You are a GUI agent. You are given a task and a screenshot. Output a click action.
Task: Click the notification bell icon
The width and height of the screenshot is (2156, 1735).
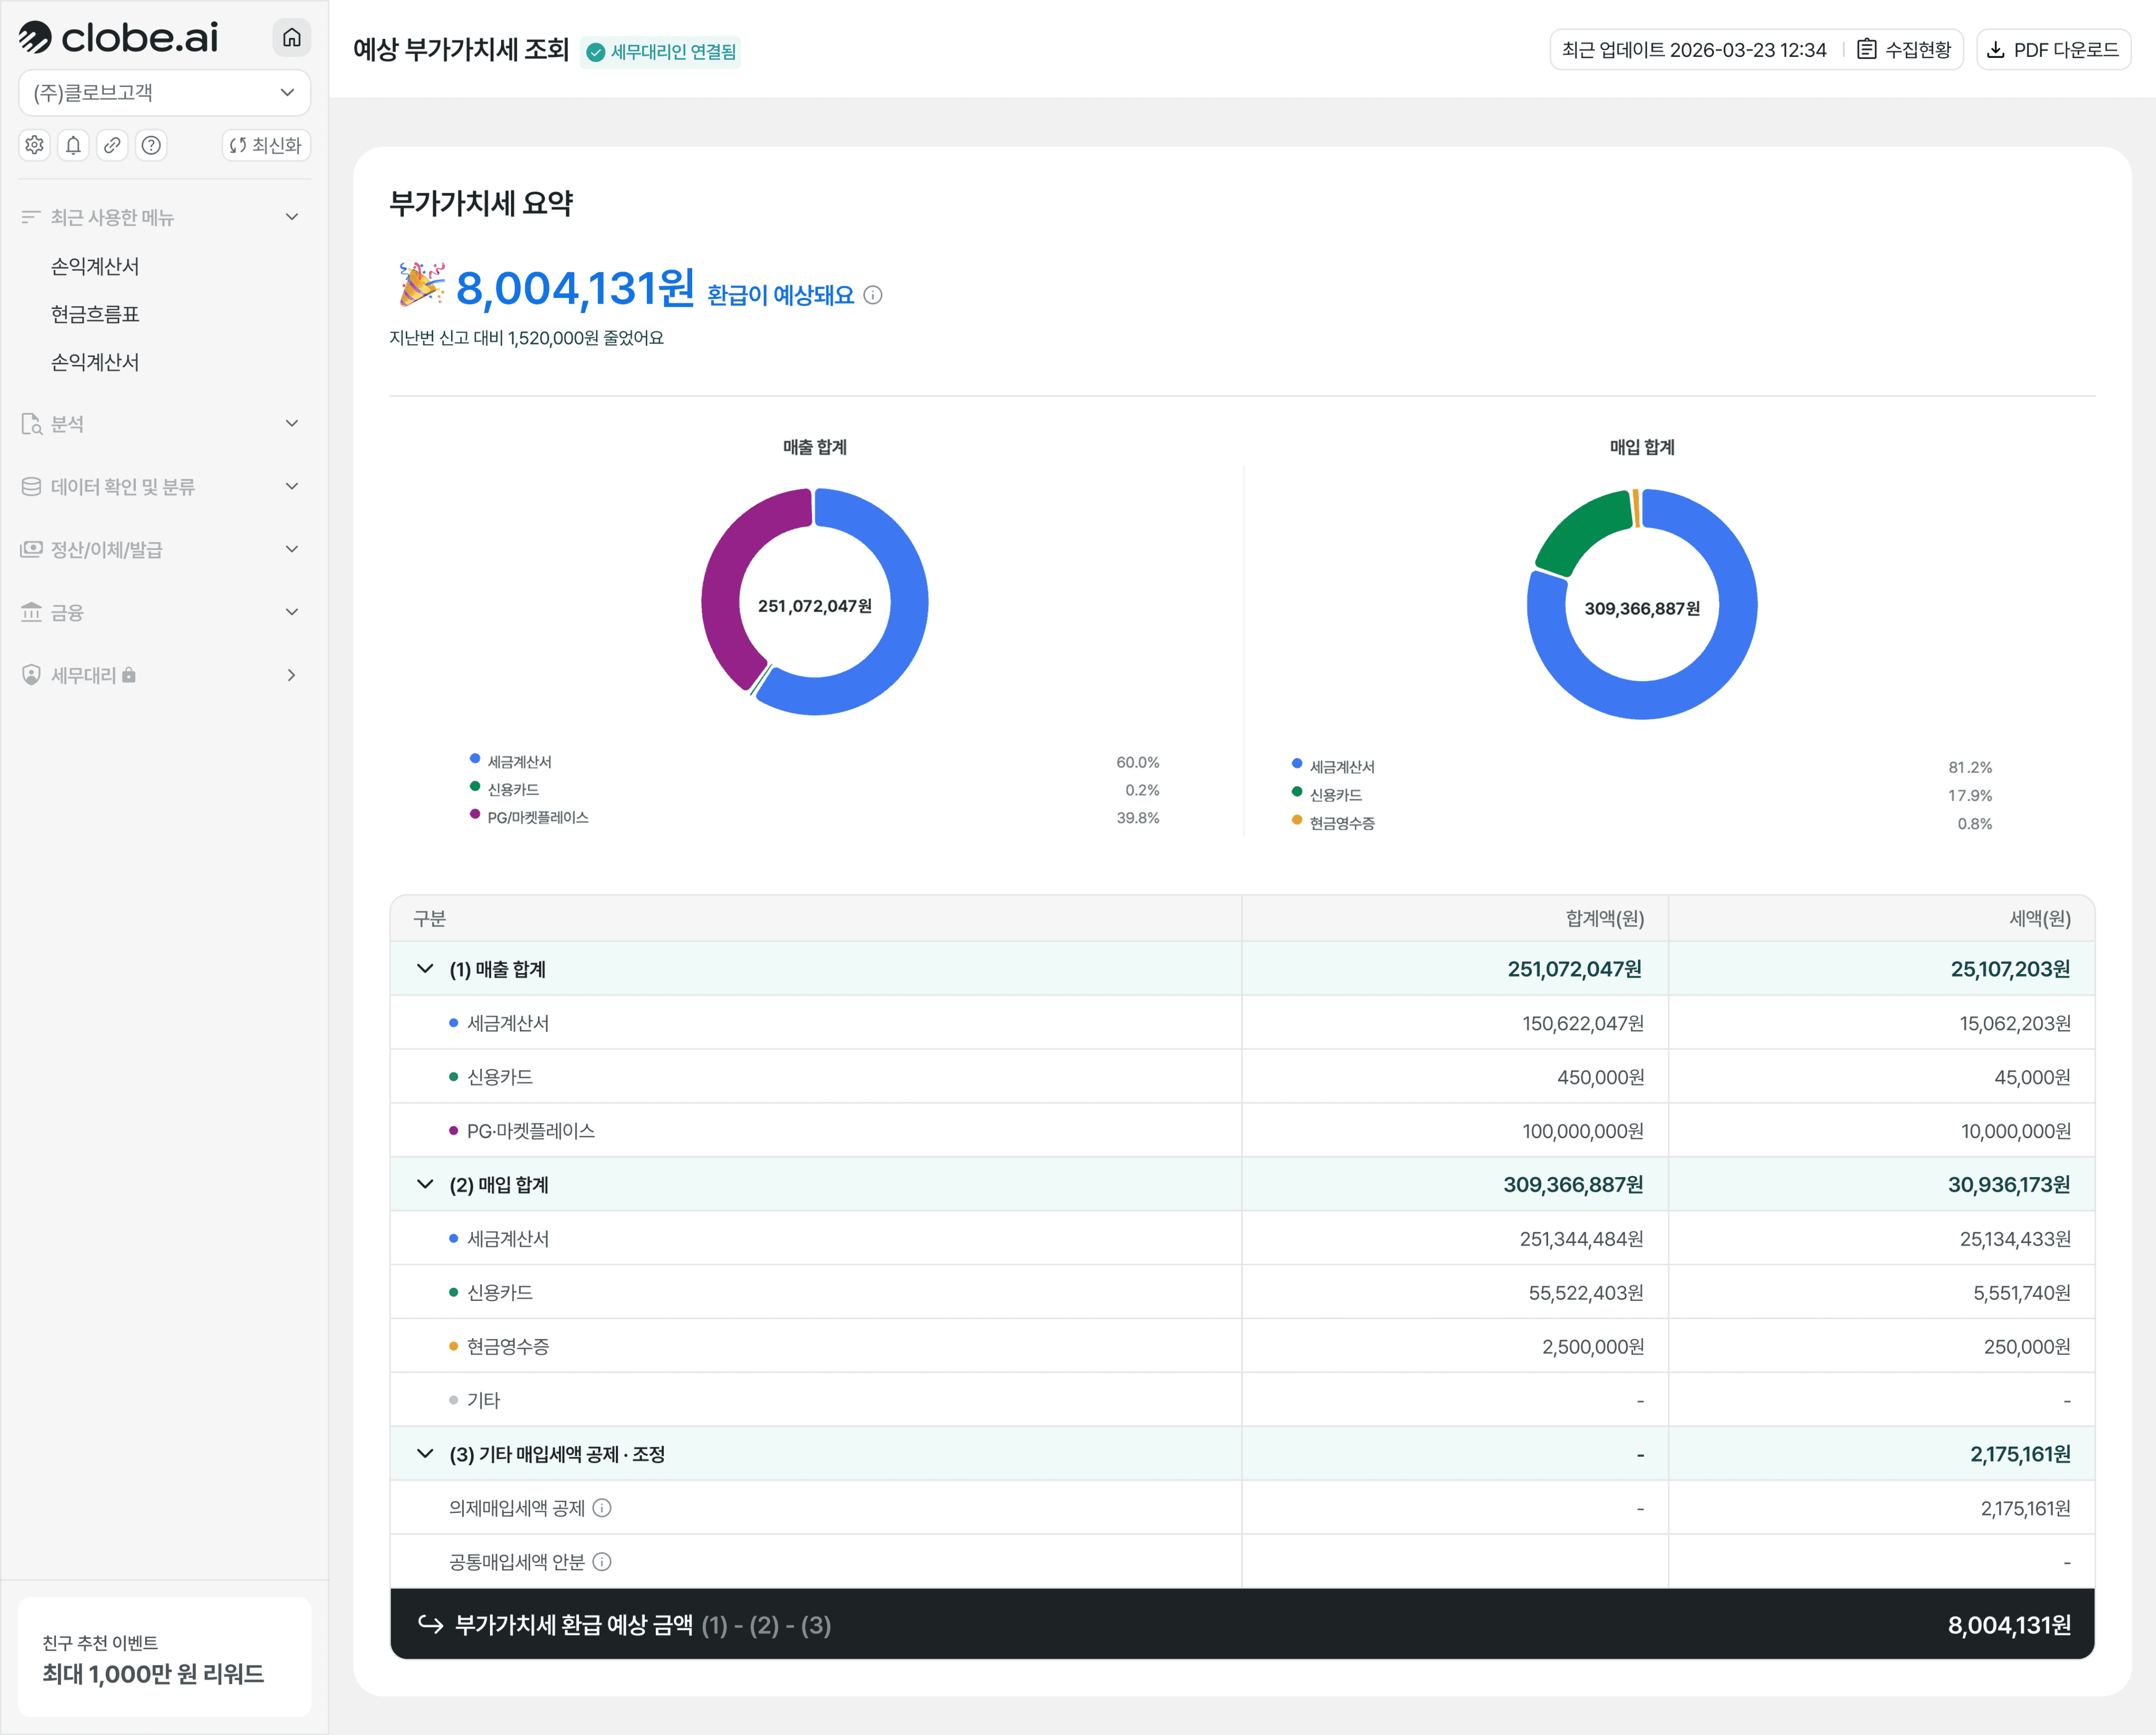click(x=73, y=145)
